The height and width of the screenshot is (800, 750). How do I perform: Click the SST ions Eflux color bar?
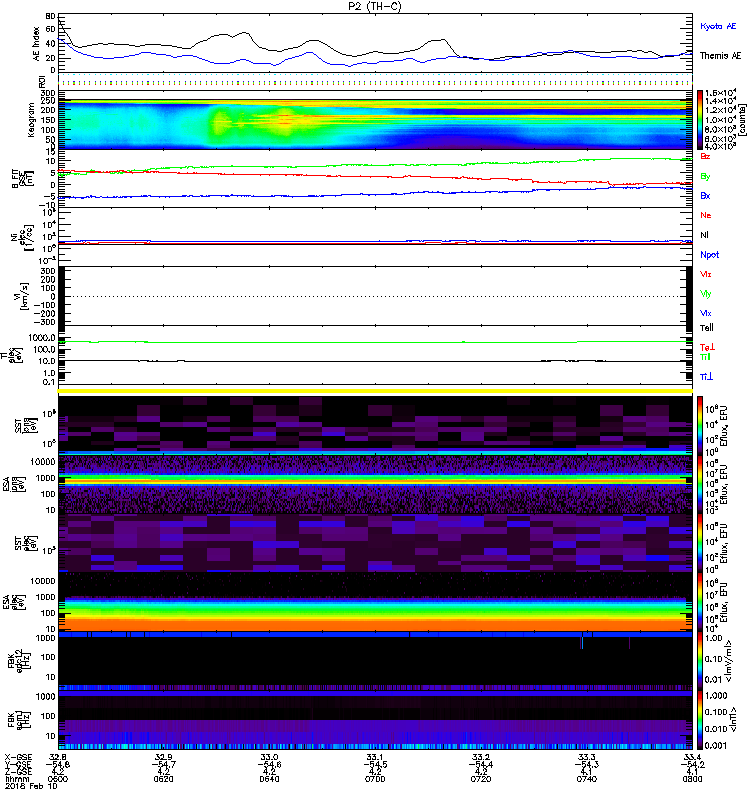[x=700, y=426]
